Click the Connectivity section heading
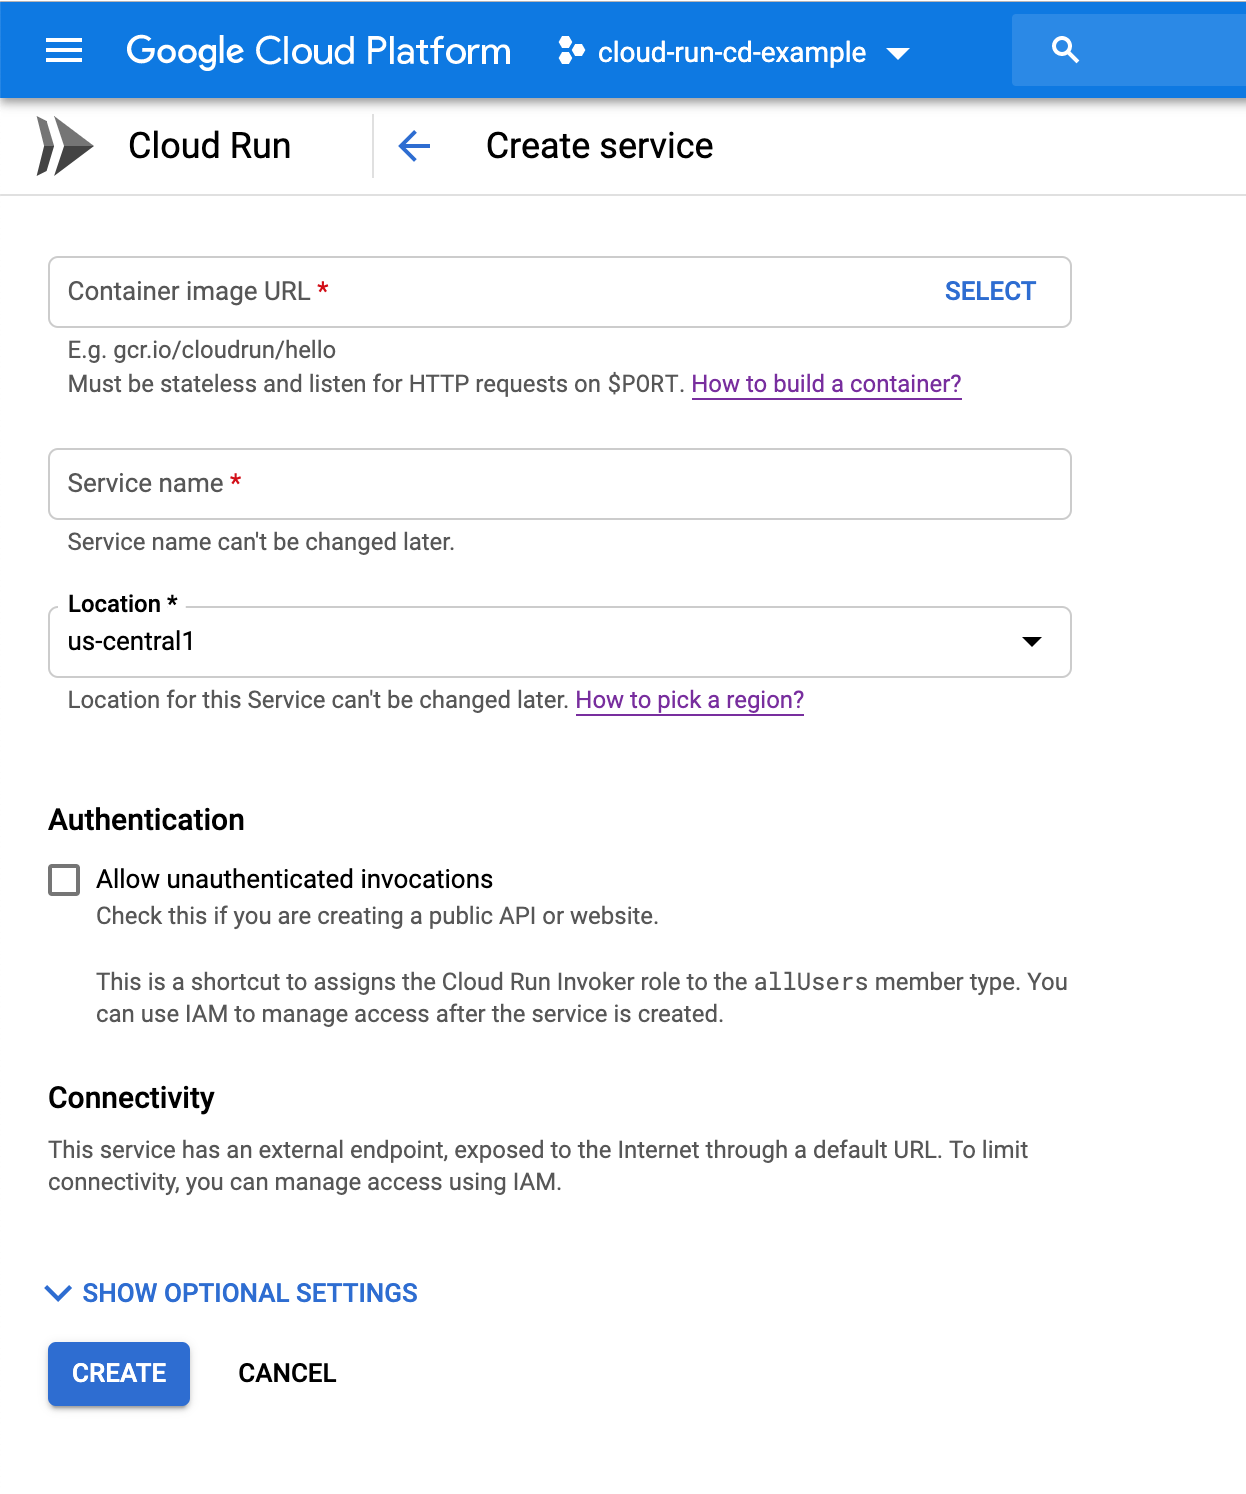Image resolution: width=1246 pixels, height=1494 pixels. (132, 1098)
